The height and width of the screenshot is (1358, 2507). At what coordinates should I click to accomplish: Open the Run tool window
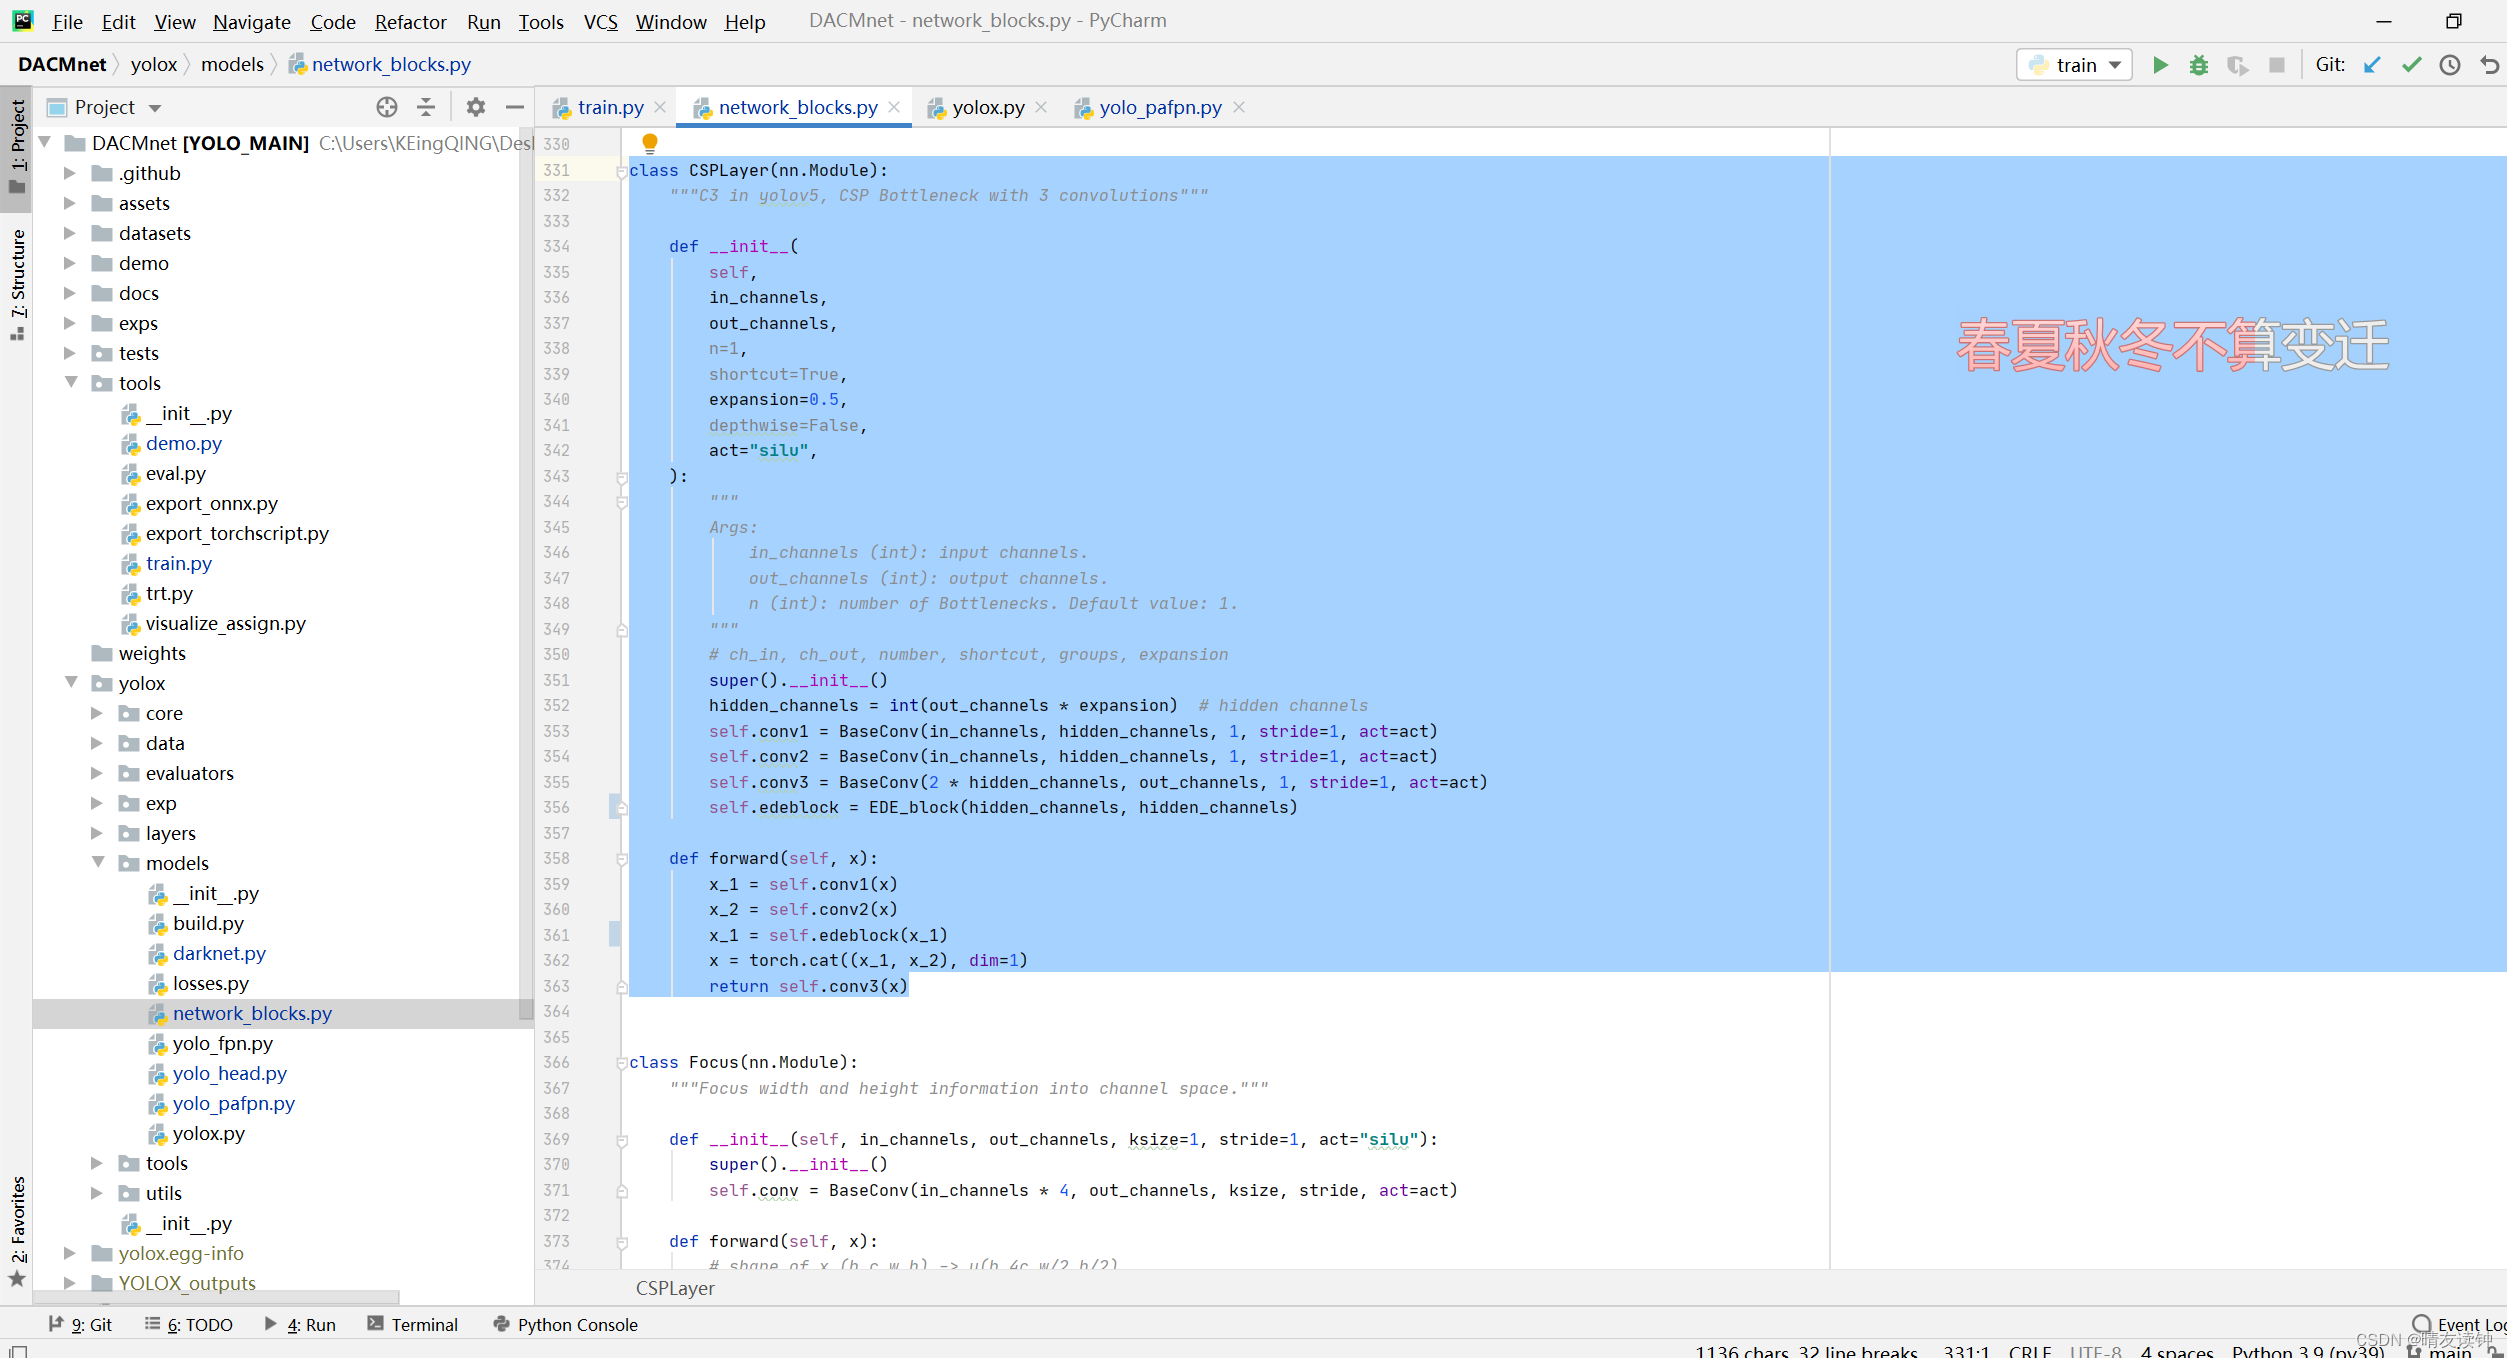coord(300,1324)
